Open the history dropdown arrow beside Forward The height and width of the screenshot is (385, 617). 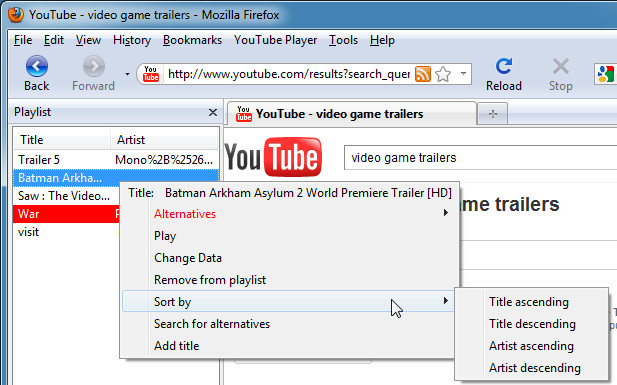point(127,74)
